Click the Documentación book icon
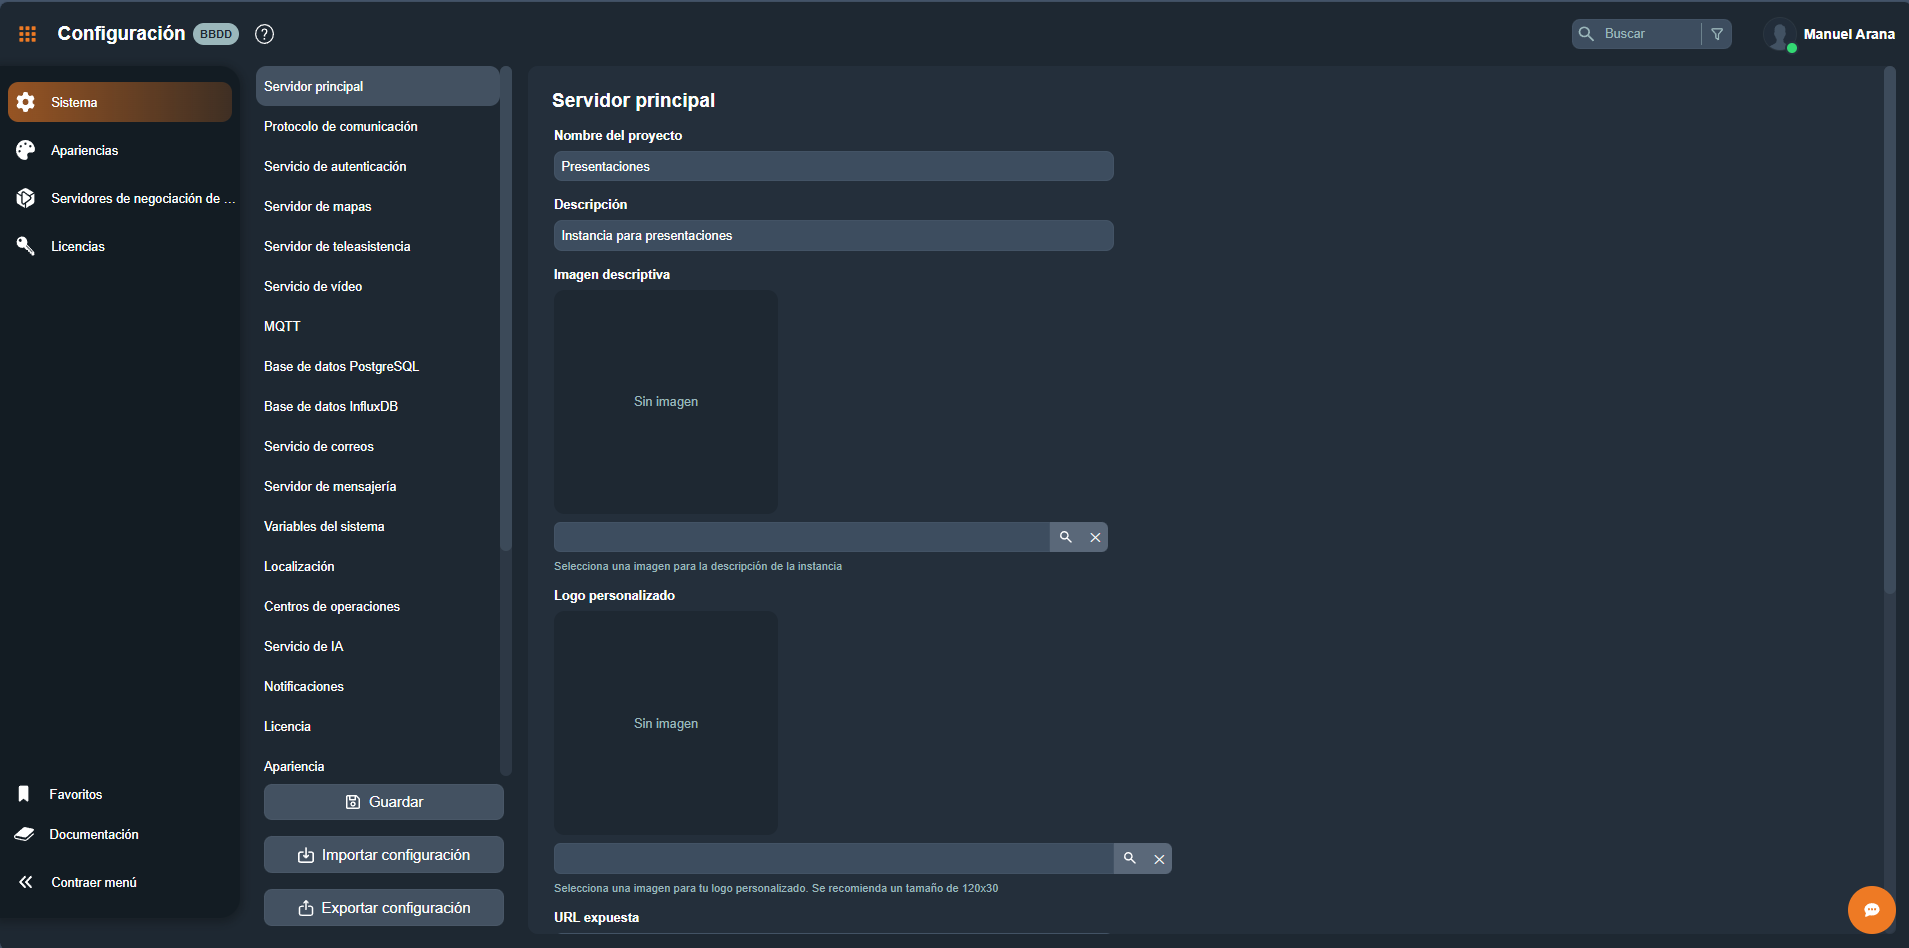The image size is (1909, 948). point(24,833)
